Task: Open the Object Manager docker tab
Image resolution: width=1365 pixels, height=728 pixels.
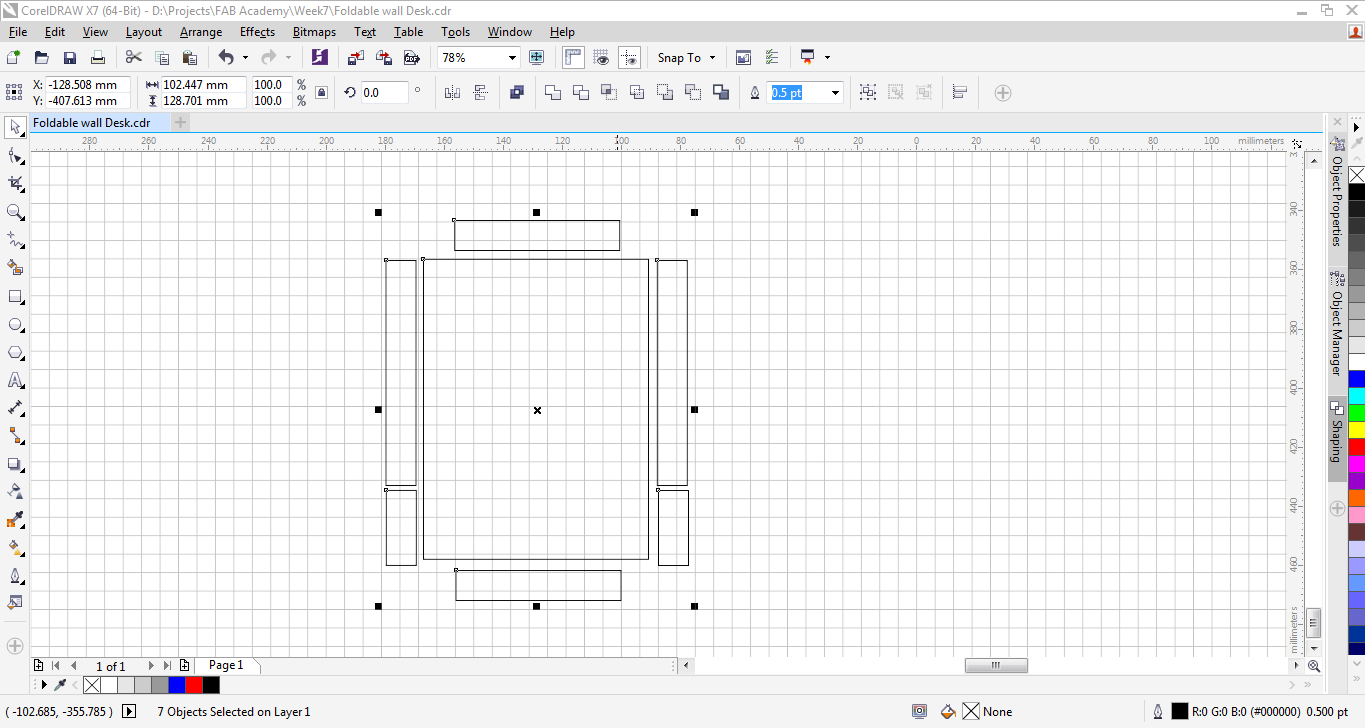Action: [1336, 332]
